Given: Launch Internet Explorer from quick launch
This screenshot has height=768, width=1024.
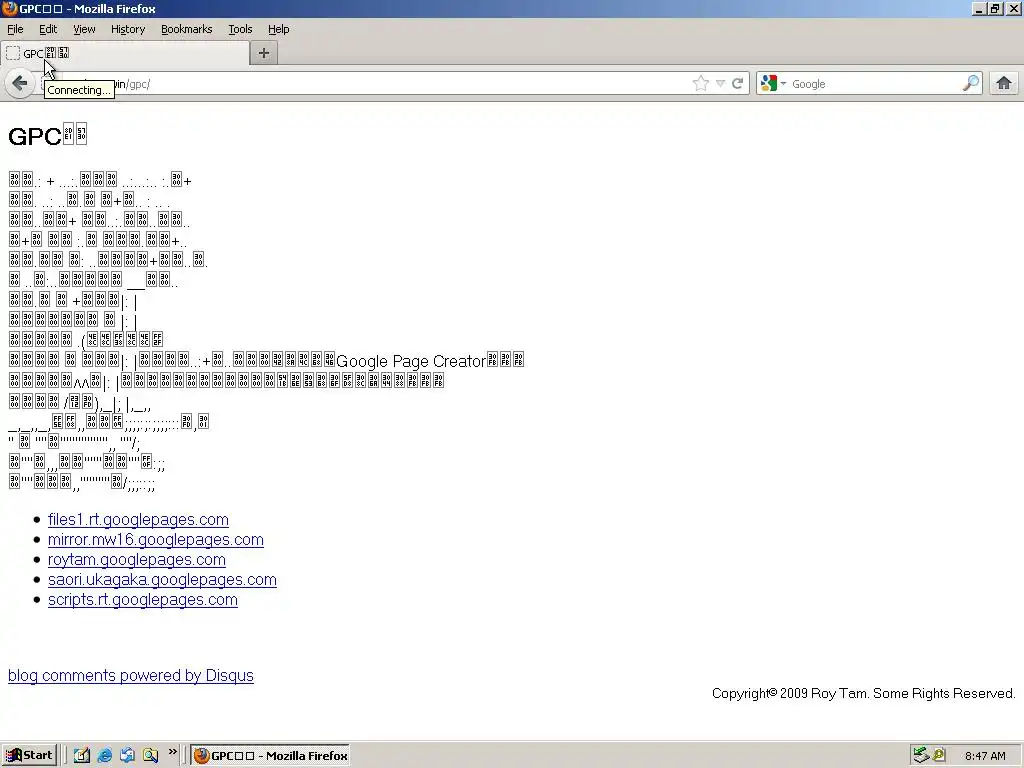Looking at the screenshot, I should coord(104,756).
